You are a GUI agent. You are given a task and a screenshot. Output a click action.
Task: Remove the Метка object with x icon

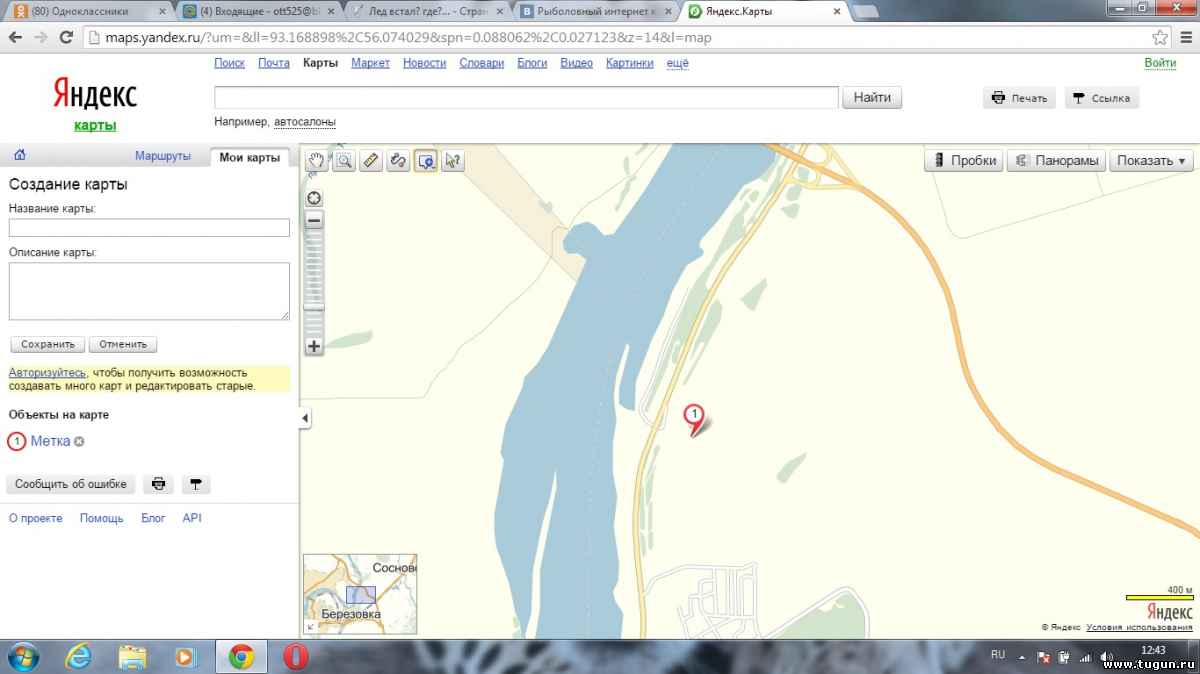click(x=80, y=441)
